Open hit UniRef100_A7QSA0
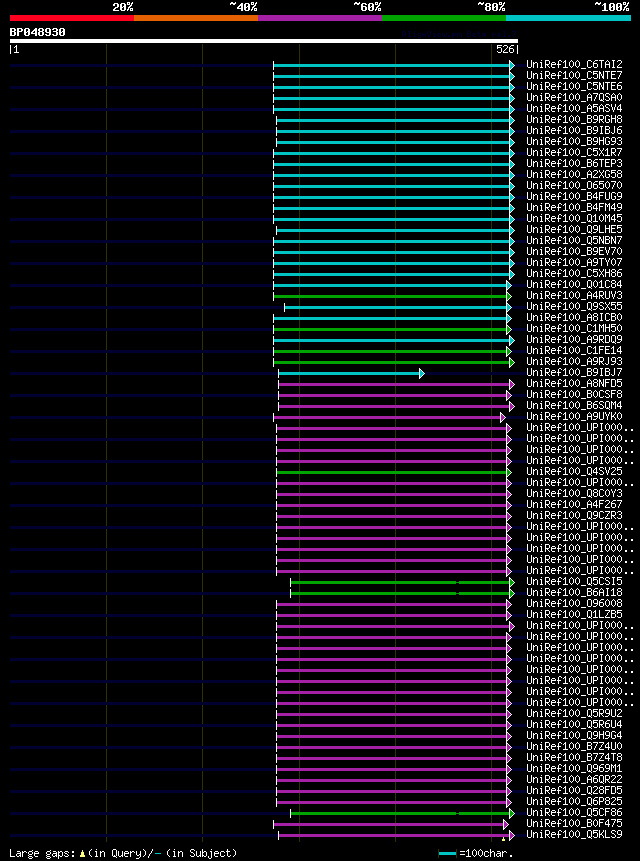This screenshot has width=640, height=861. point(574,98)
